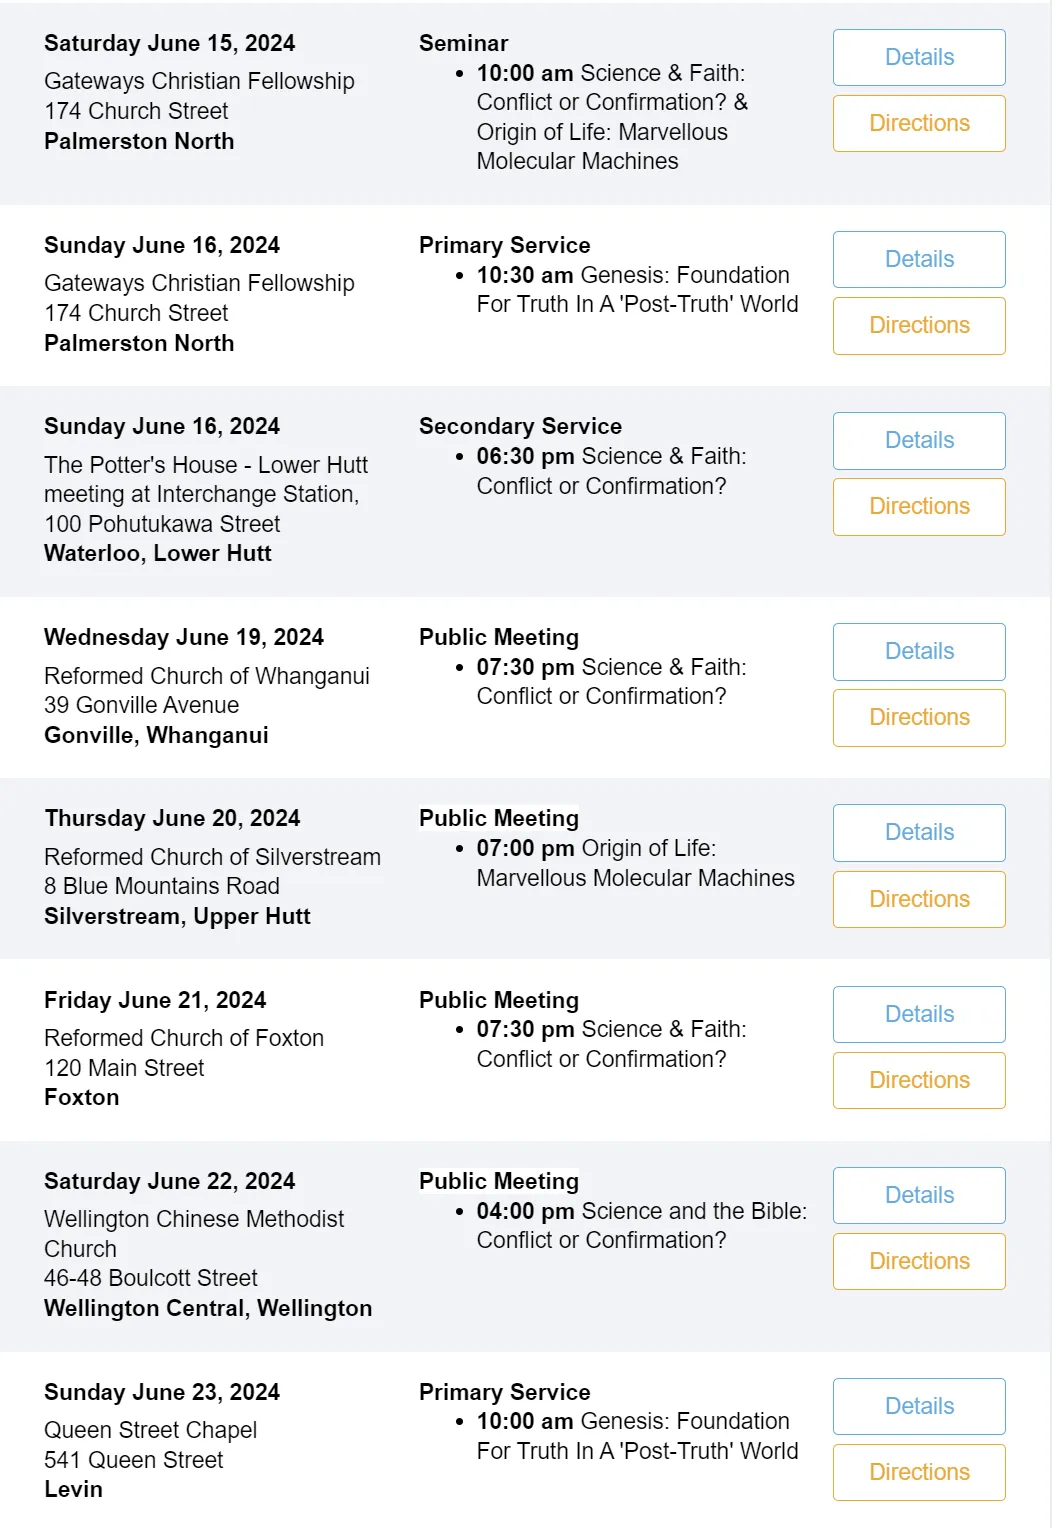View Details for Lower Hutt Secondary Service
This screenshot has width=1052, height=1528.
[919, 440]
